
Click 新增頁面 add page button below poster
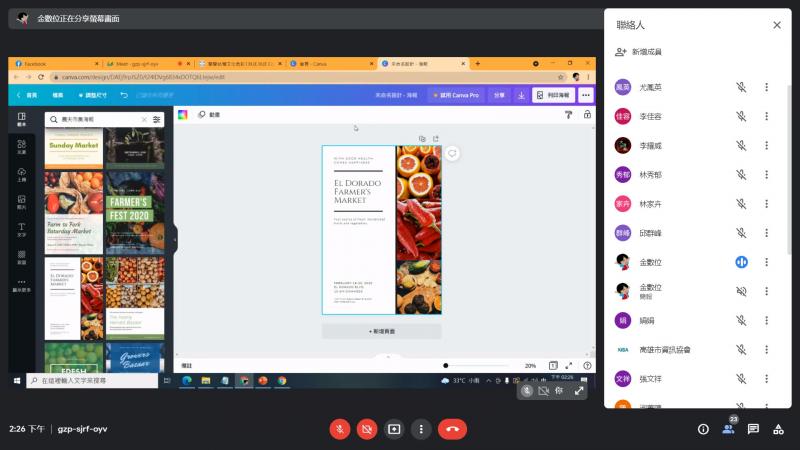tap(382, 331)
